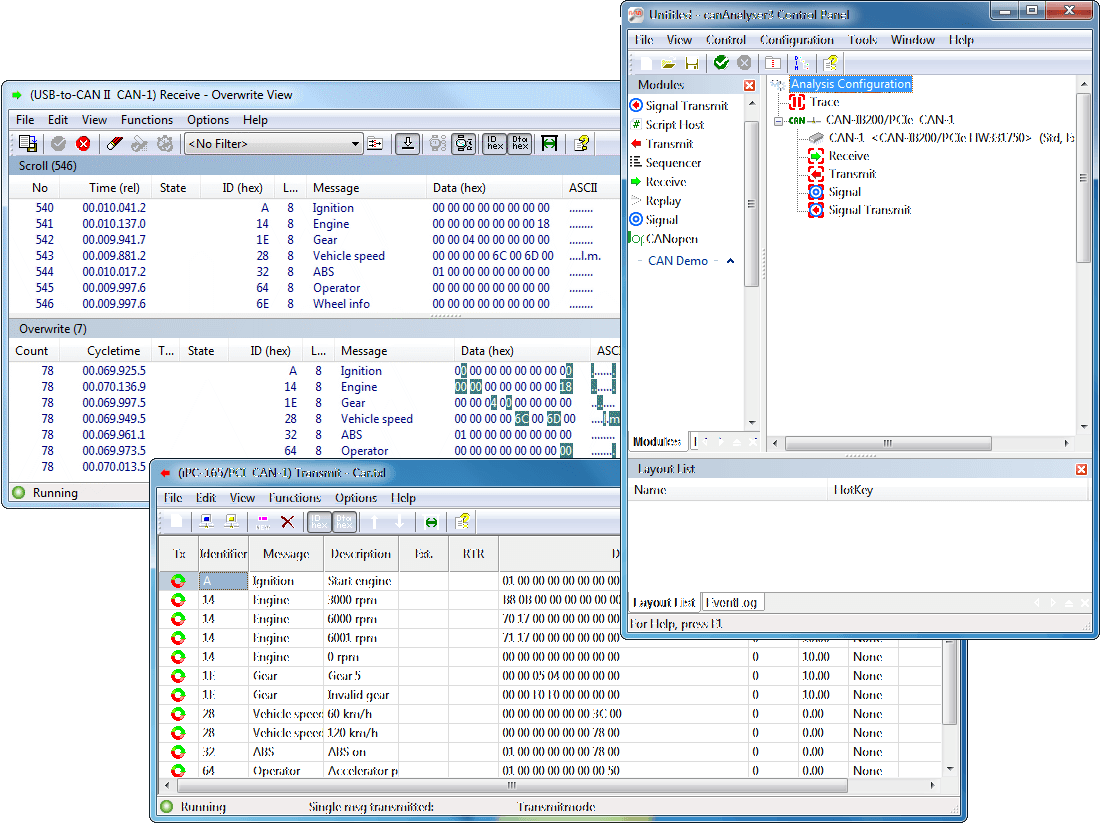
Task: Click the Description column header in Transmit window
Action: click(x=361, y=554)
